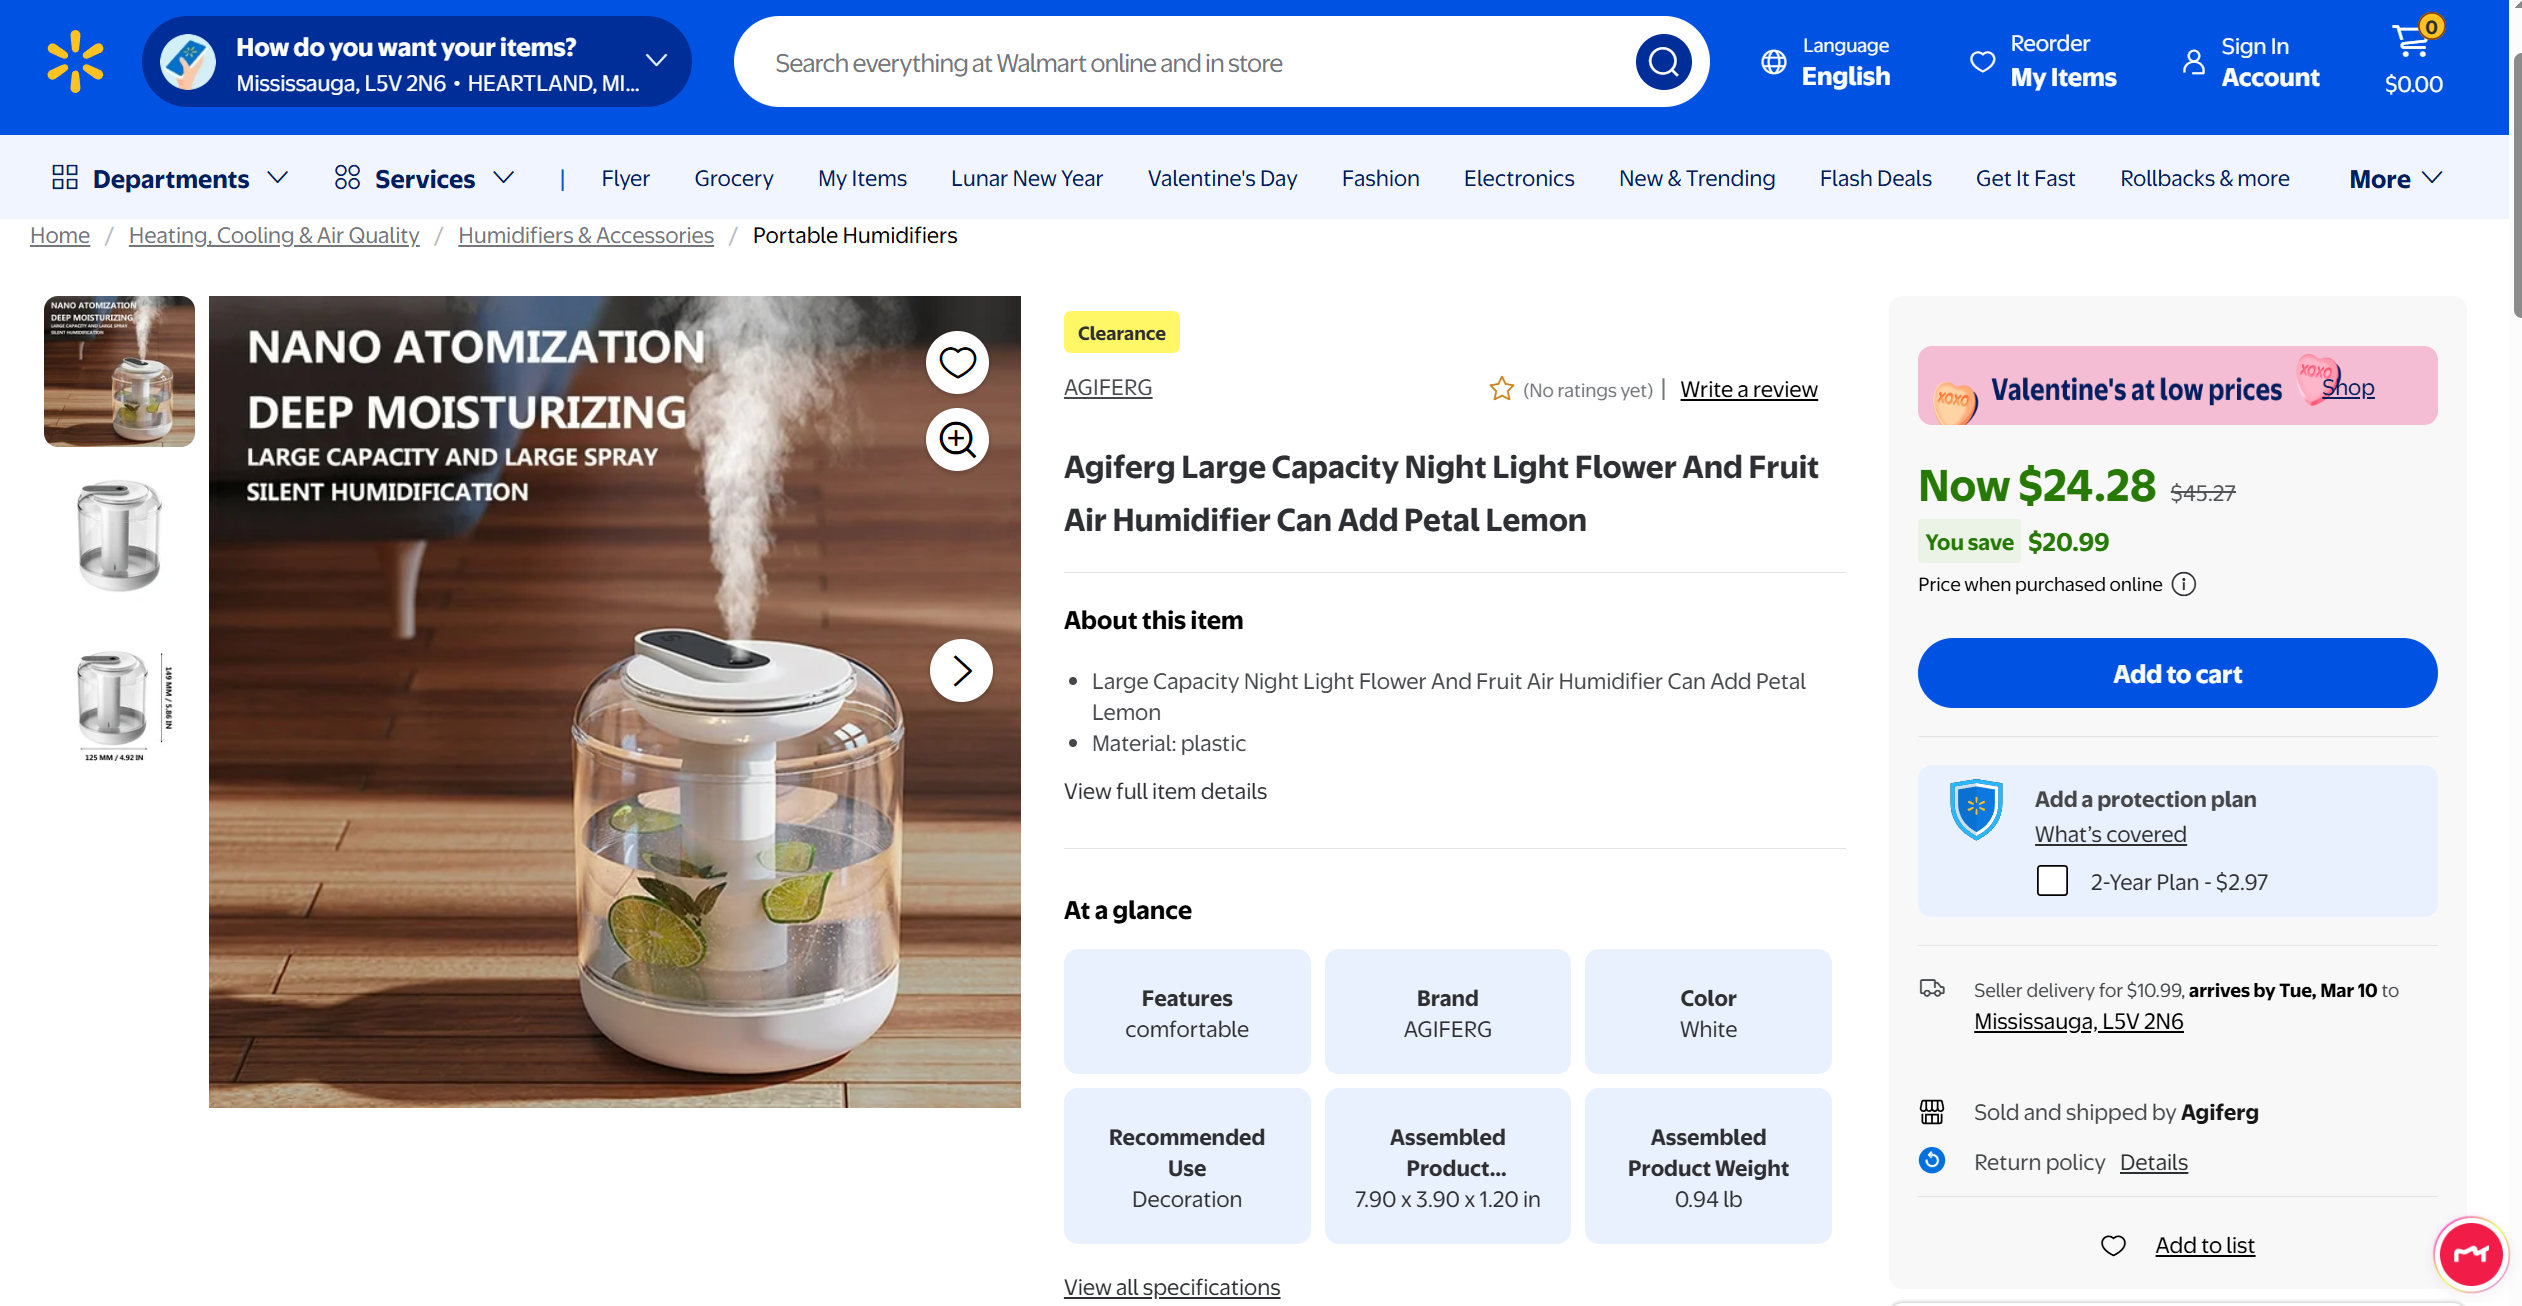Click into the Walmart search field
2522x1306 pixels.
click(1197, 62)
